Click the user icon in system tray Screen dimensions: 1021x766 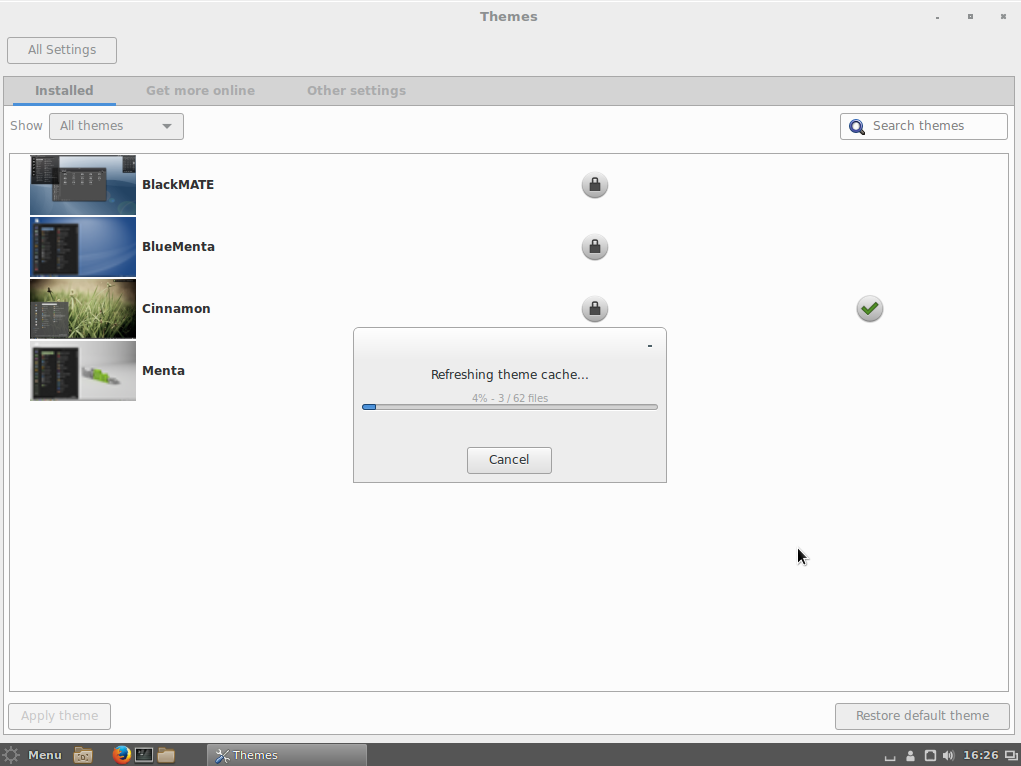pos(910,756)
